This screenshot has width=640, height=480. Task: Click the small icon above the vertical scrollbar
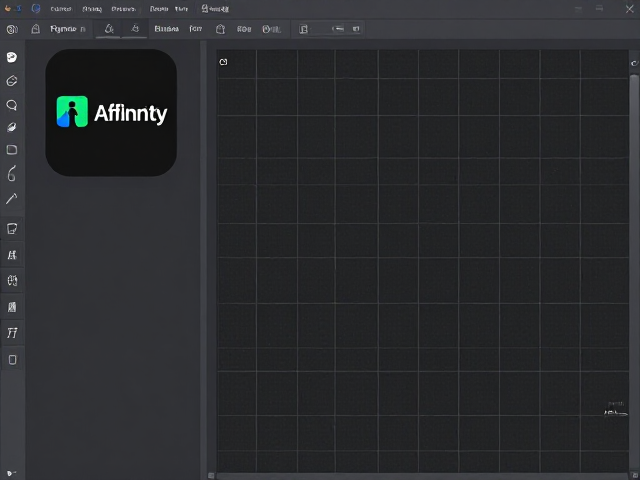(634, 63)
